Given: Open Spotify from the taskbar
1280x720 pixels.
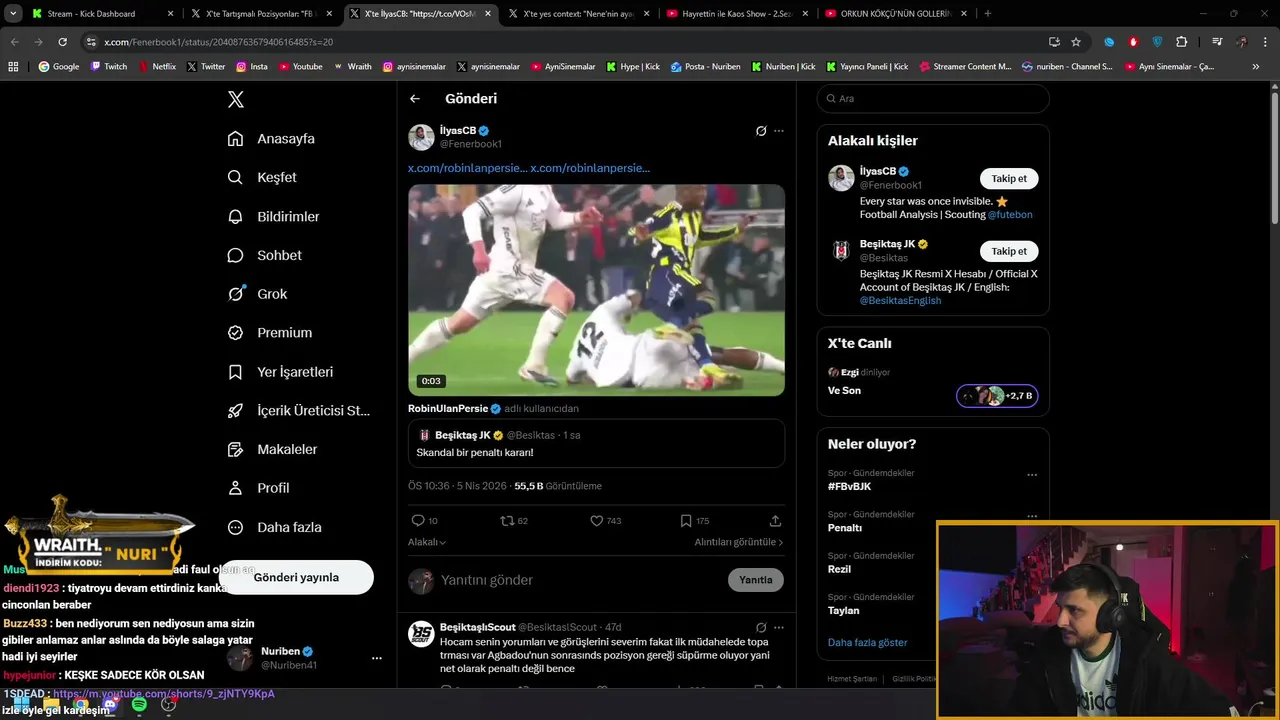Looking at the screenshot, I should tap(139, 705).
